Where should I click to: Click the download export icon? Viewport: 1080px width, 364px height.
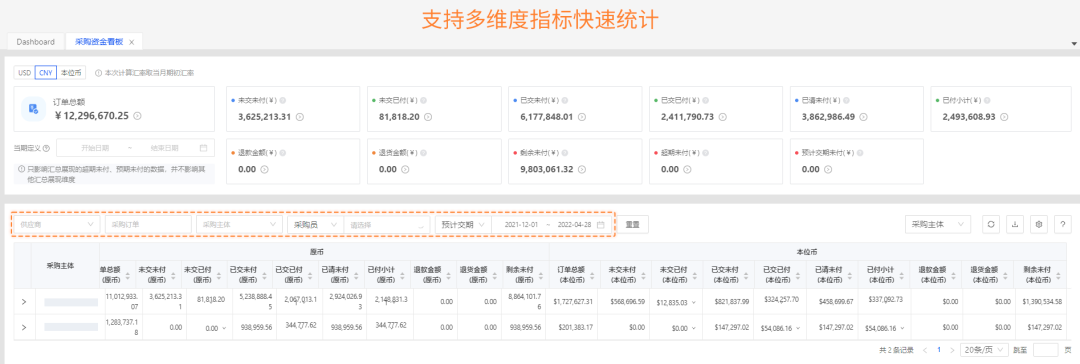1015,224
